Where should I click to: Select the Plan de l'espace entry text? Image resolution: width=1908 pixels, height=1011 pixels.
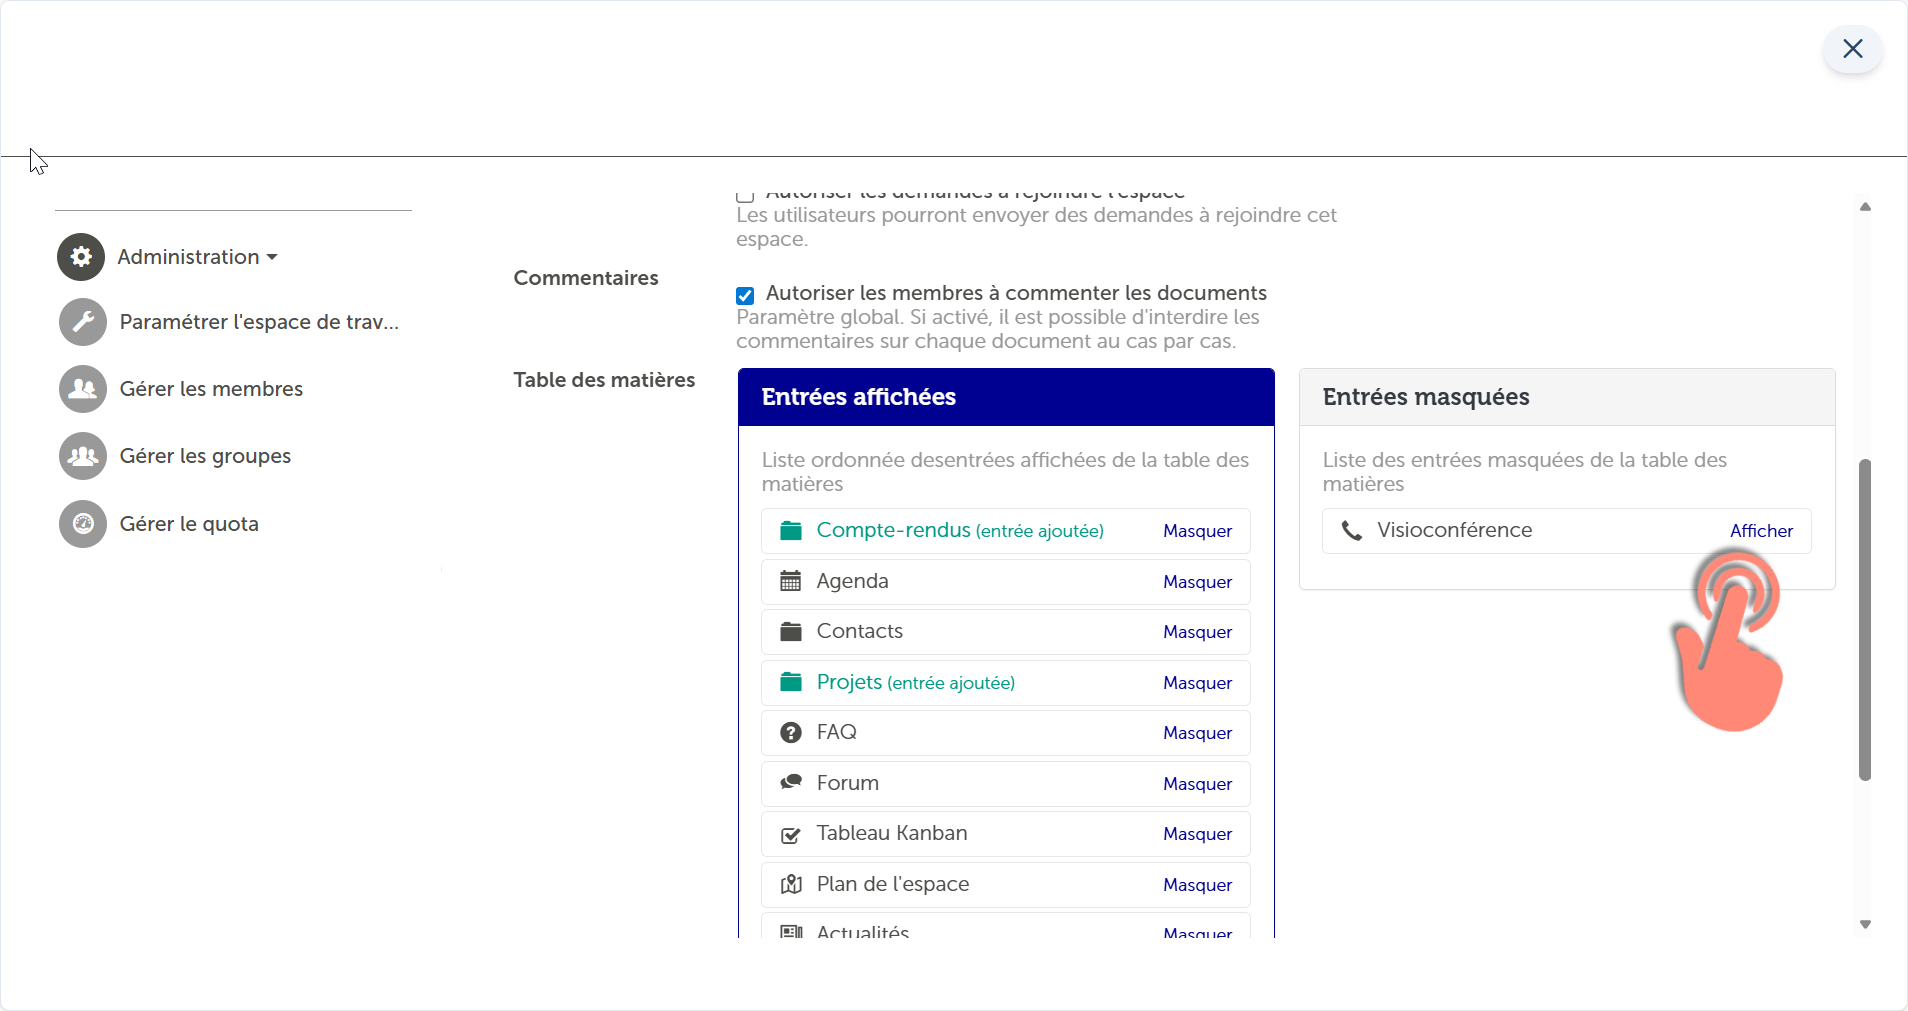892,884
